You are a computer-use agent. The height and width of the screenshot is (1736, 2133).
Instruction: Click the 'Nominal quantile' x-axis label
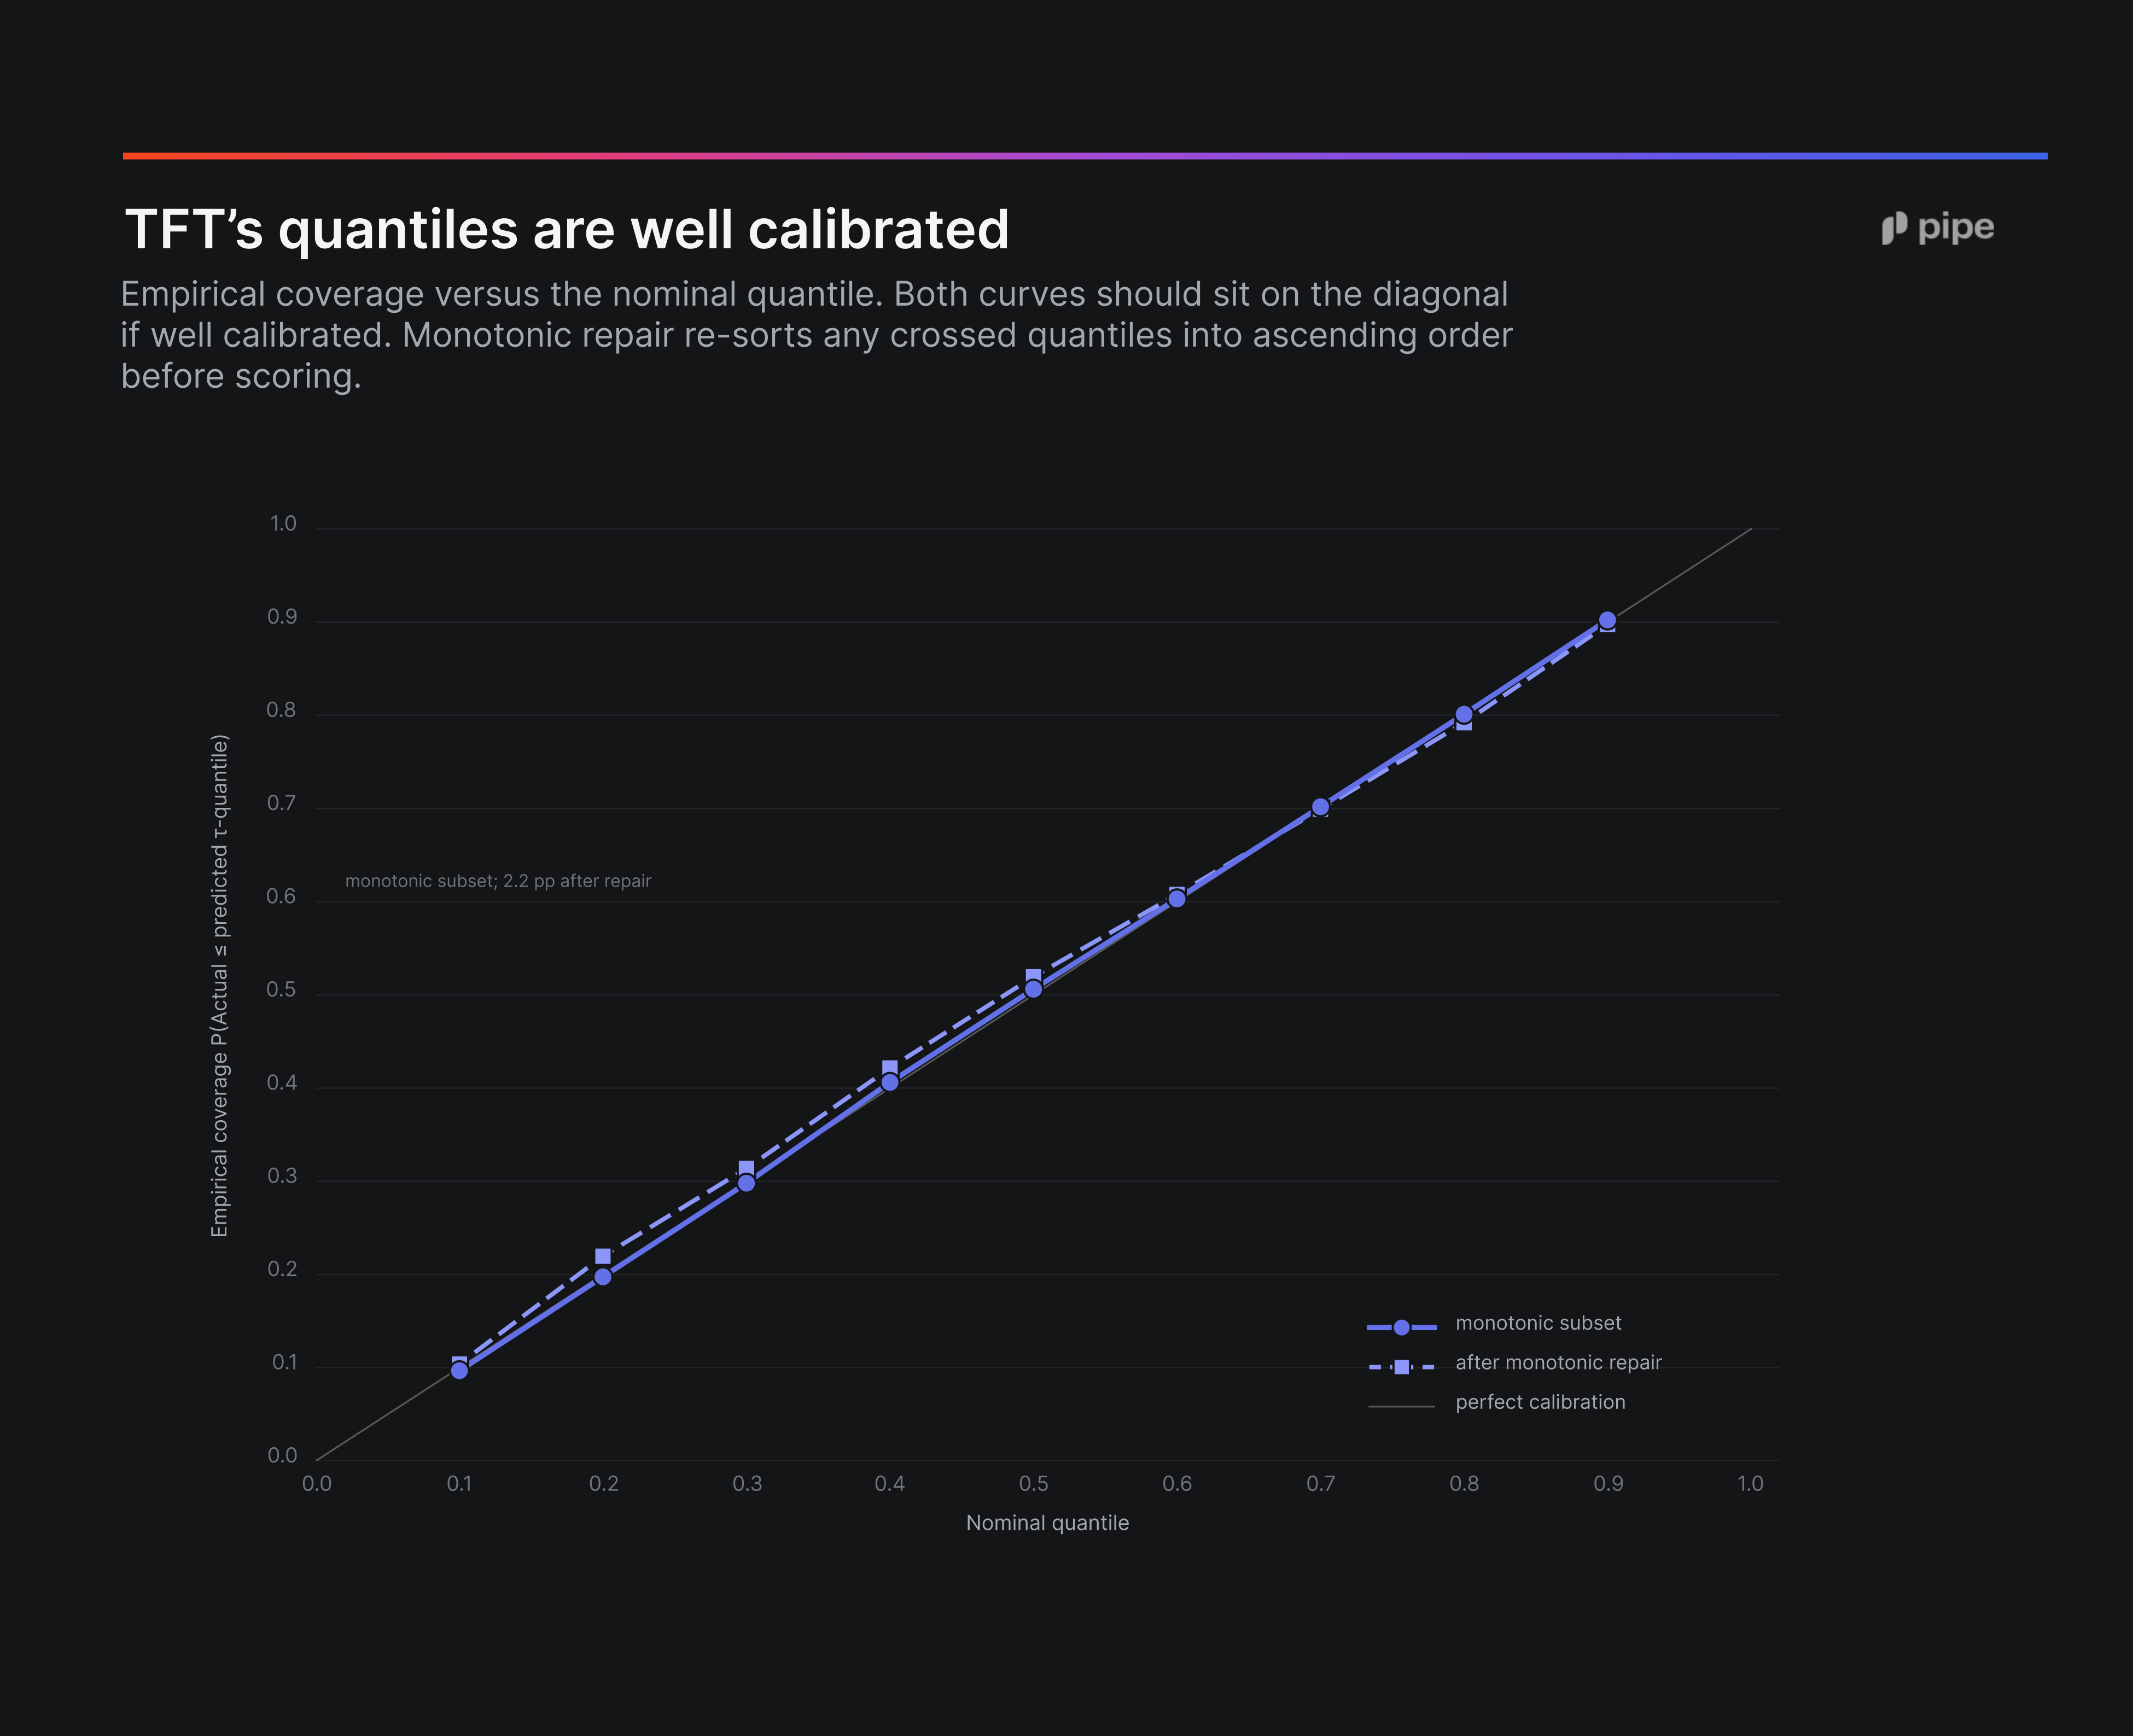pyautogui.click(x=1047, y=1523)
